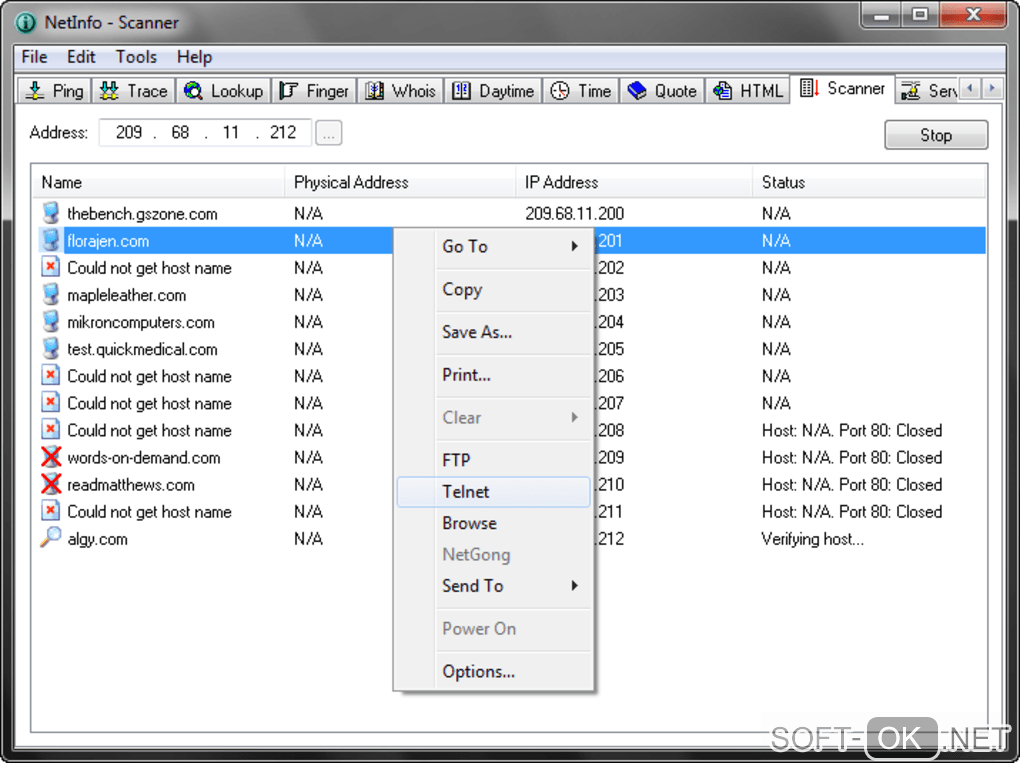
Task: Stop the scan with the Stop button
Action: pos(935,135)
